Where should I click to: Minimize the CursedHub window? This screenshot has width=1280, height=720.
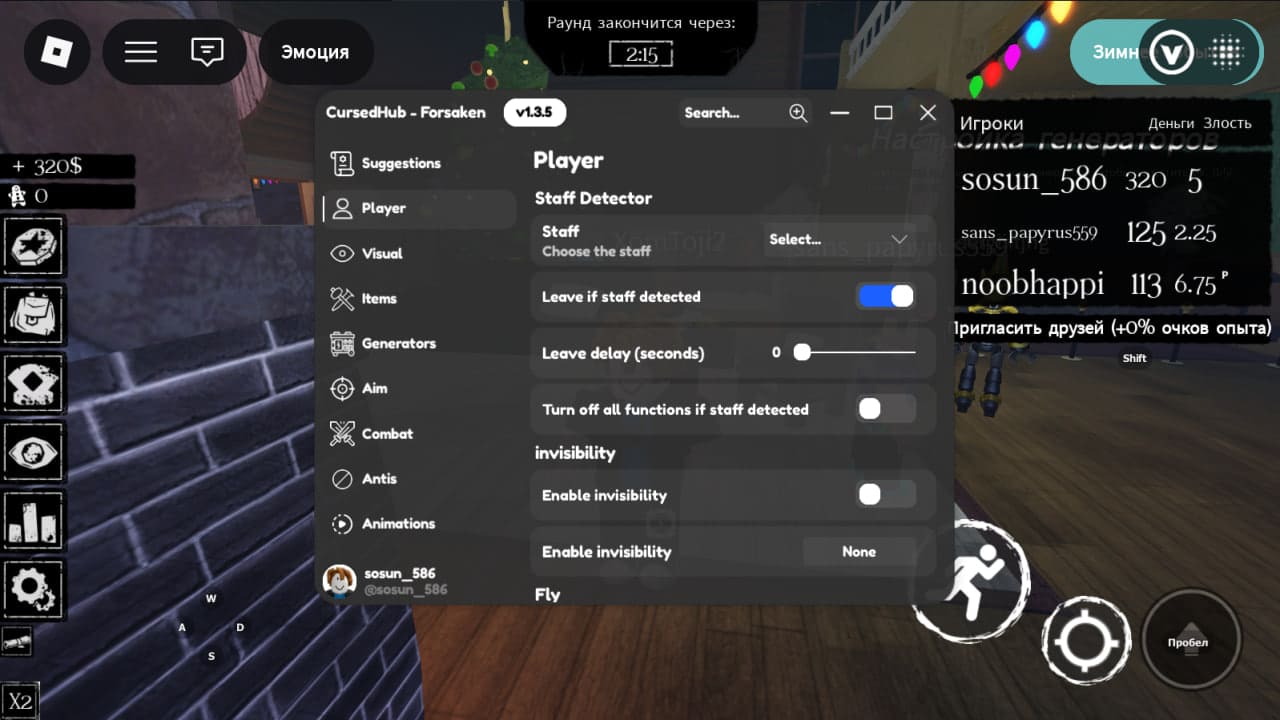pos(840,113)
